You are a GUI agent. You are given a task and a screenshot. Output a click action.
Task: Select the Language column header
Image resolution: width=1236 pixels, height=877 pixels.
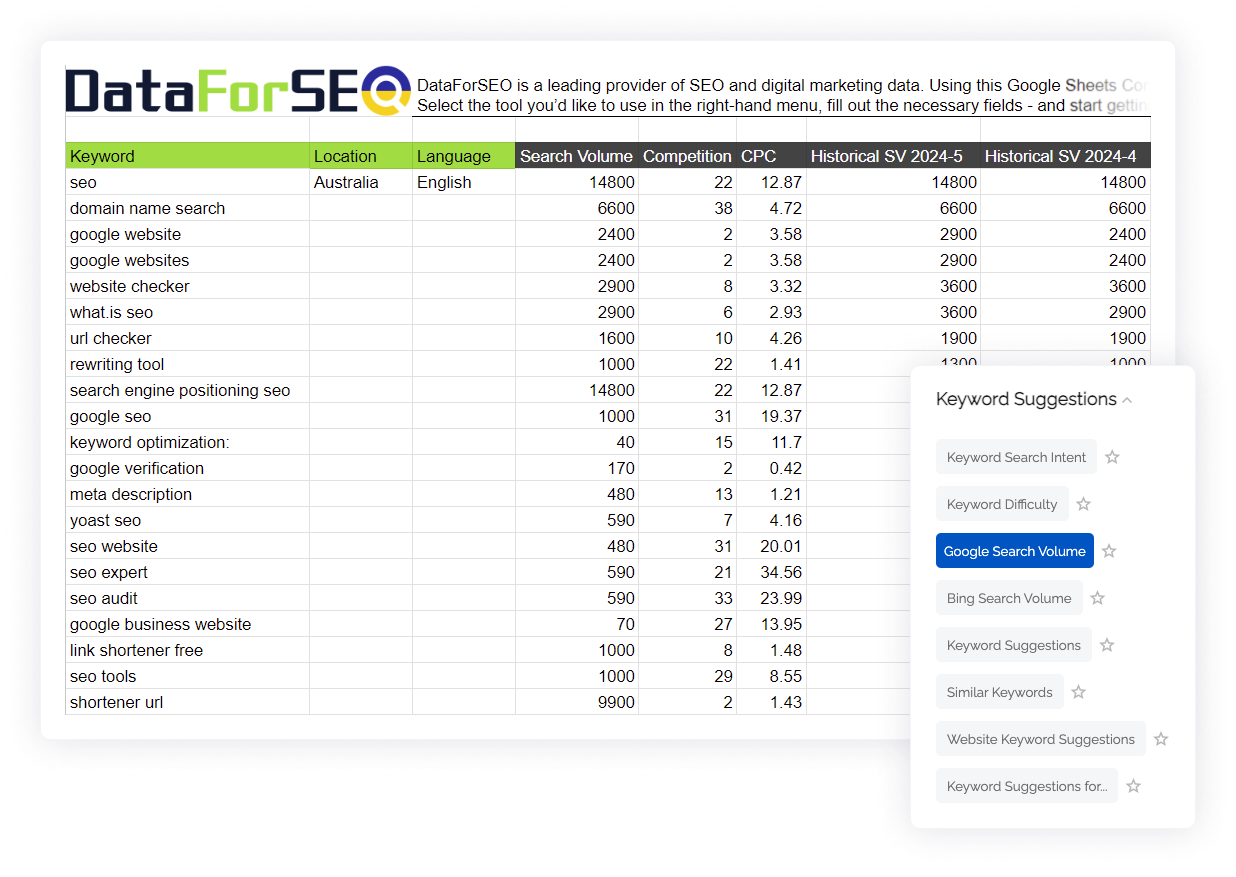pos(464,156)
